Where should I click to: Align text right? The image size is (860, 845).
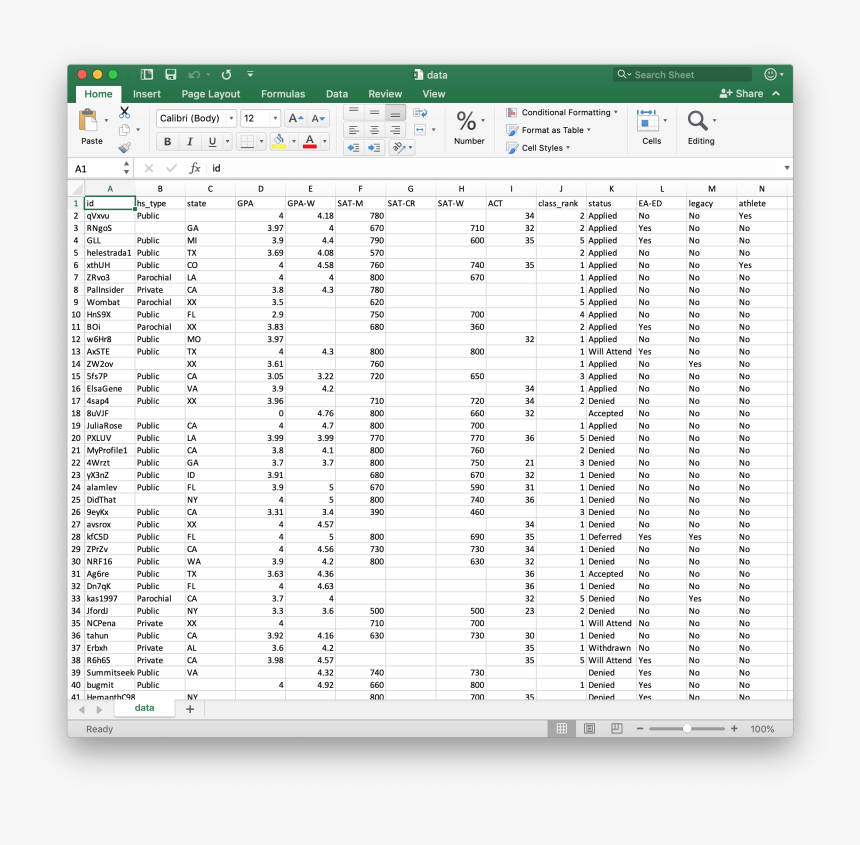tap(395, 130)
